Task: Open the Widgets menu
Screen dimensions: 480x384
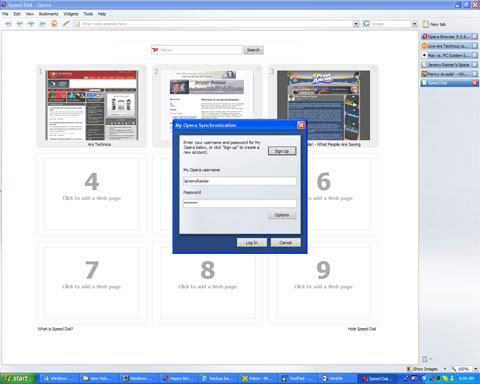Action: coord(71,14)
